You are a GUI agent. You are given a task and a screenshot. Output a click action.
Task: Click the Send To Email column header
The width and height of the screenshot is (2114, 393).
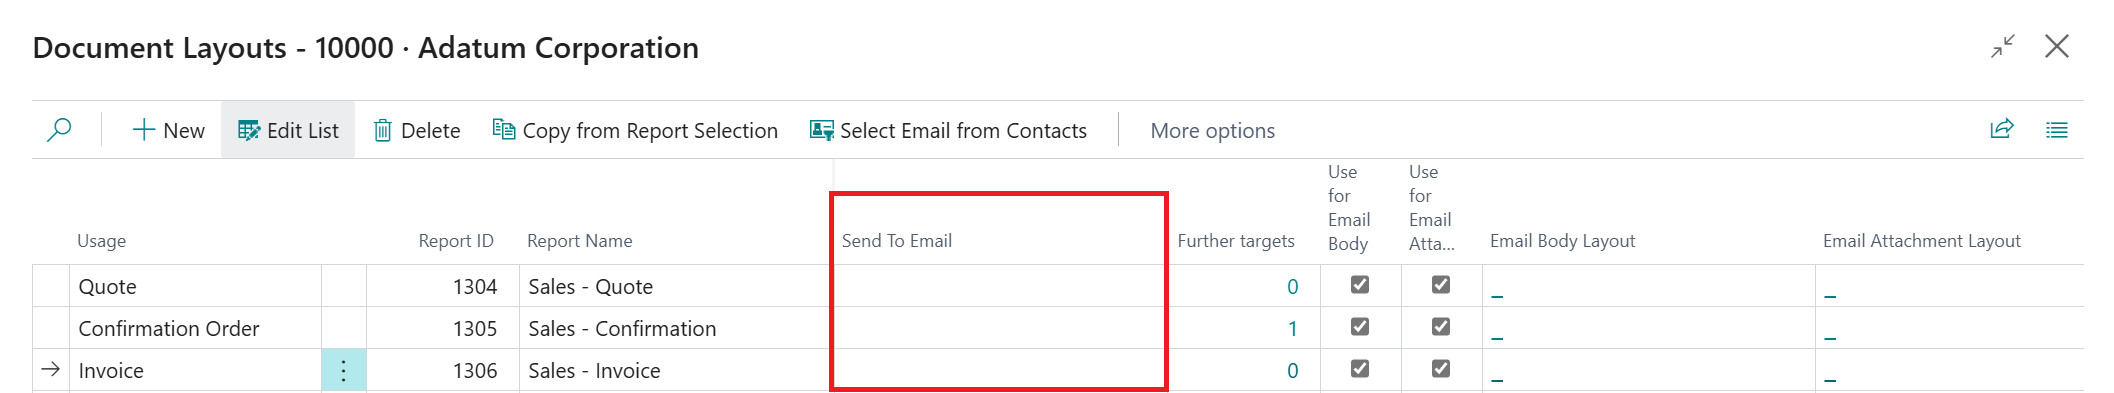coord(897,241)
